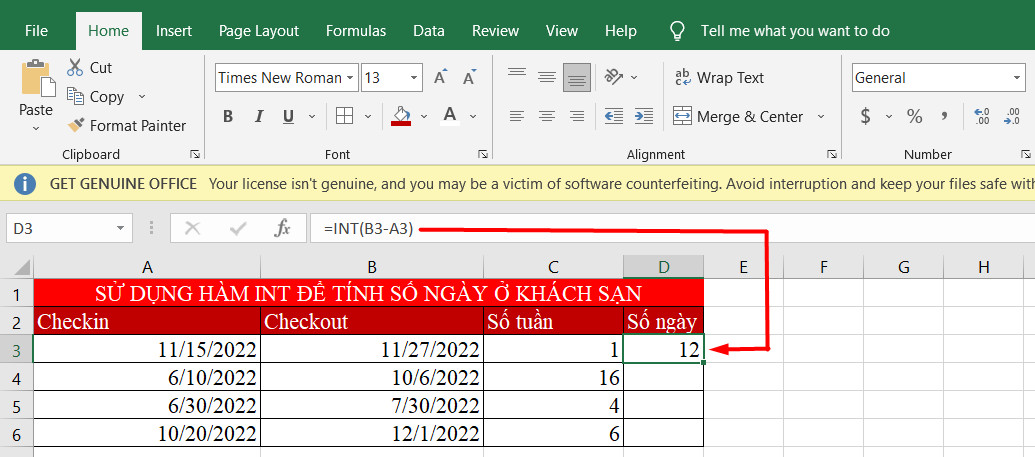Screen dimensions: 1035x457
Task: Expand the Merge & Center dropdown arrow
Action: [821, 117]
